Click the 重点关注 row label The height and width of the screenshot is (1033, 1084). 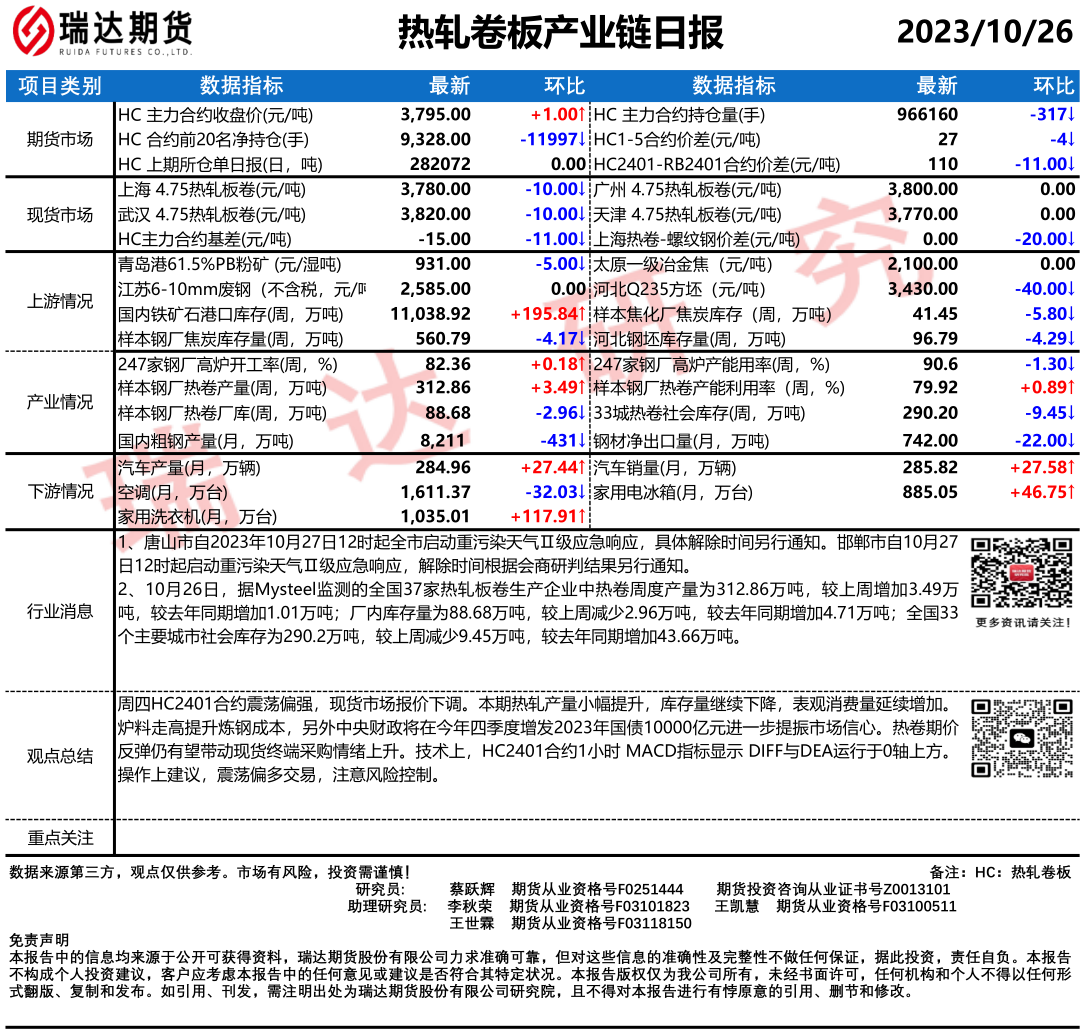pos(60,838)
